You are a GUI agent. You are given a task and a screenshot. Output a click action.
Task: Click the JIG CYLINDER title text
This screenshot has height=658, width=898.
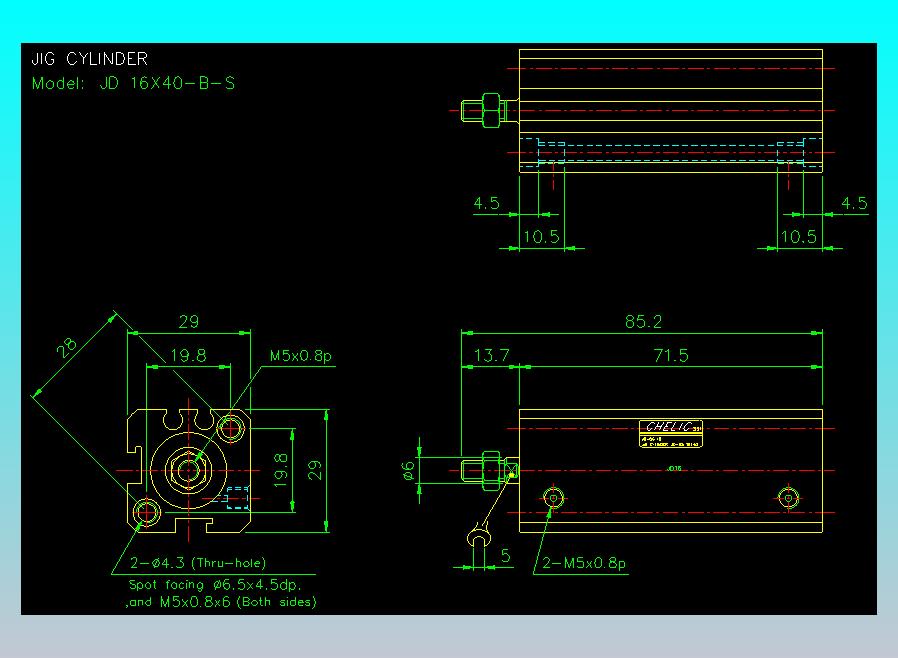tap(89, 59)
